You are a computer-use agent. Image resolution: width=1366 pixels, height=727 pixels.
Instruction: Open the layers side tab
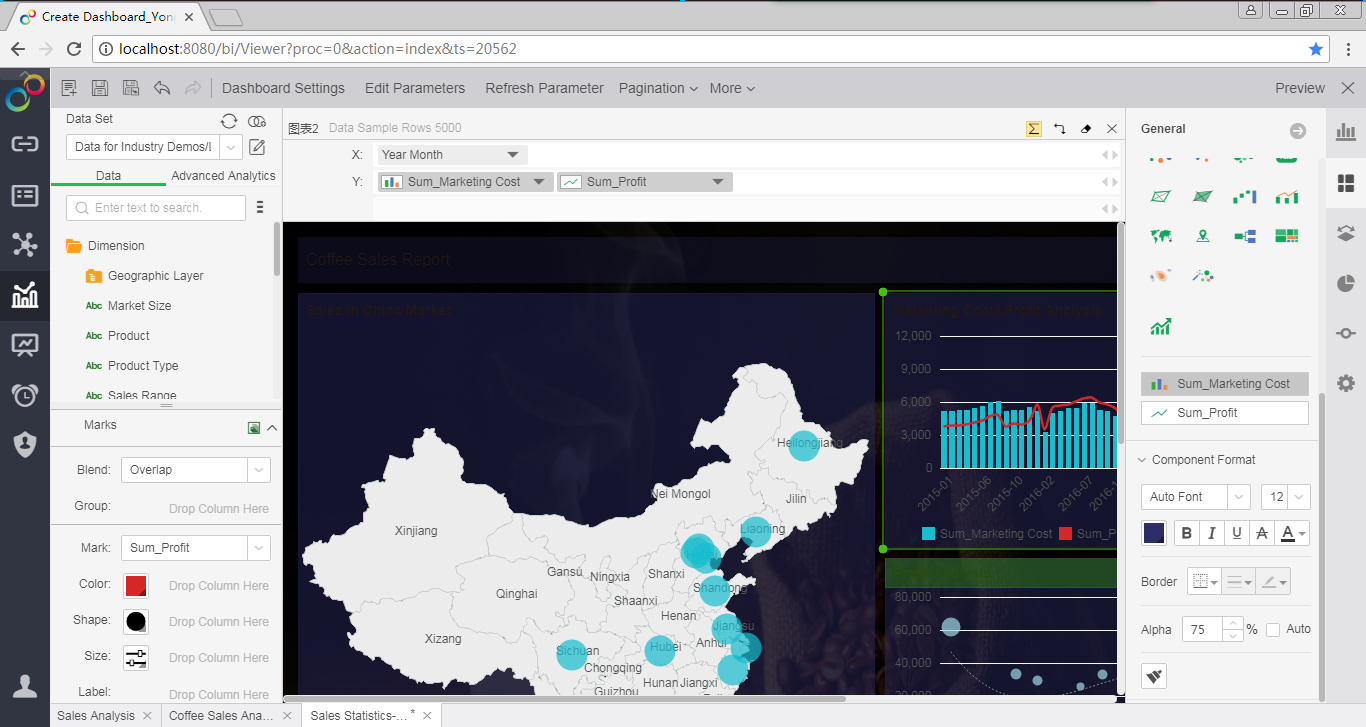coord(1346,233)
